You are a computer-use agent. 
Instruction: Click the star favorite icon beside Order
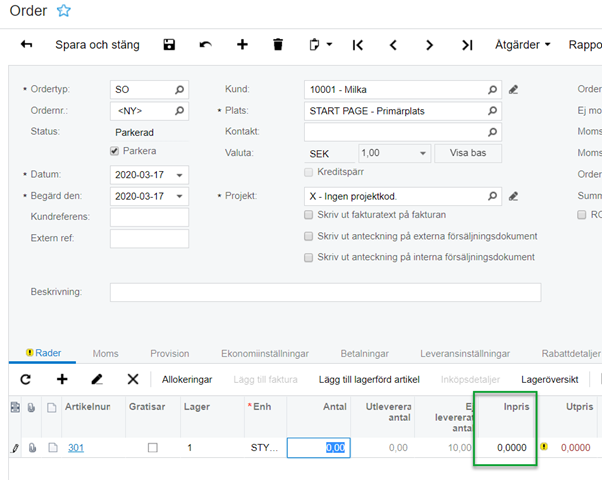tap(64, 11)
